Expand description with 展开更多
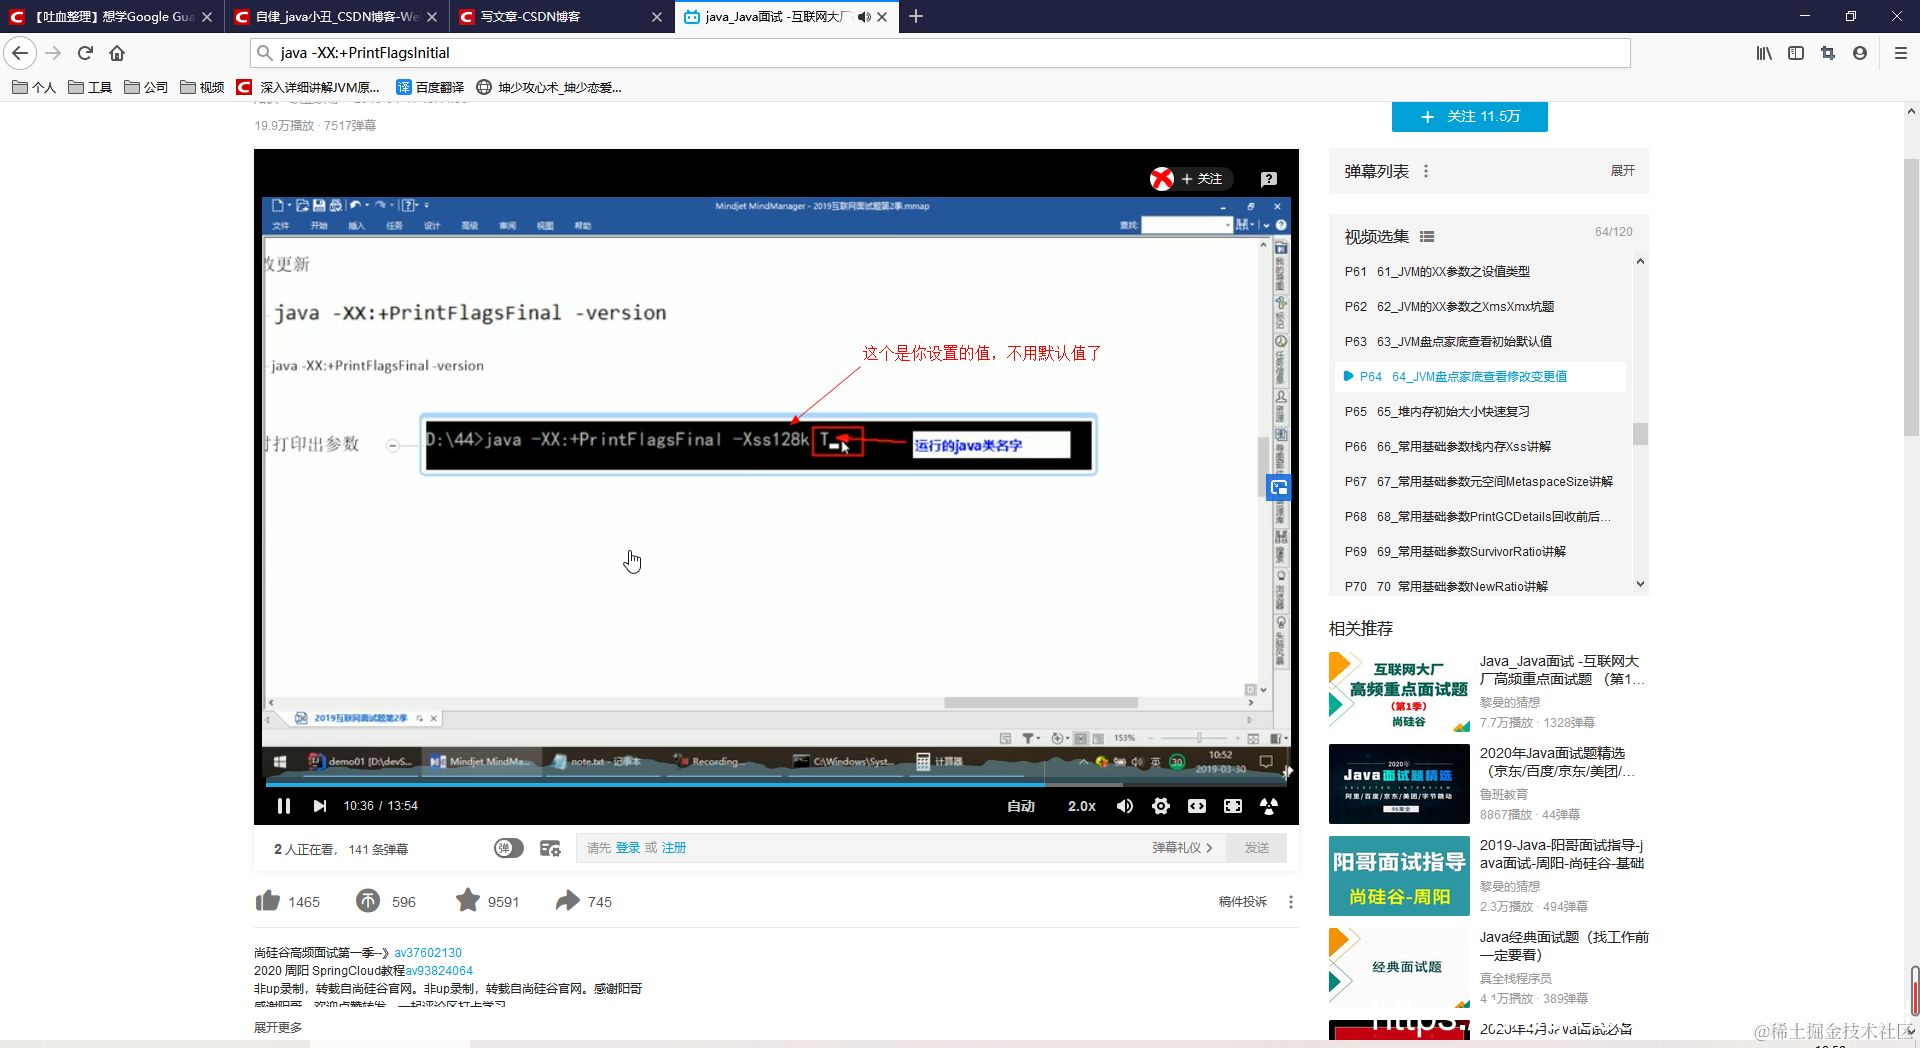This screenshot has width=1920, height=1048. (278, 1028)
